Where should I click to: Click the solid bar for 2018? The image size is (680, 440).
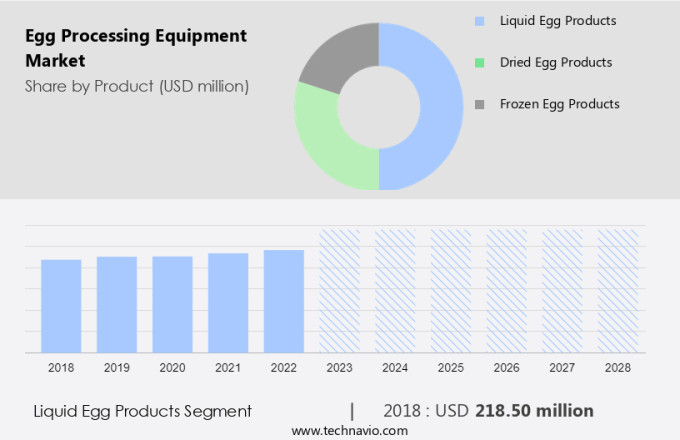[x=61, y=305]
